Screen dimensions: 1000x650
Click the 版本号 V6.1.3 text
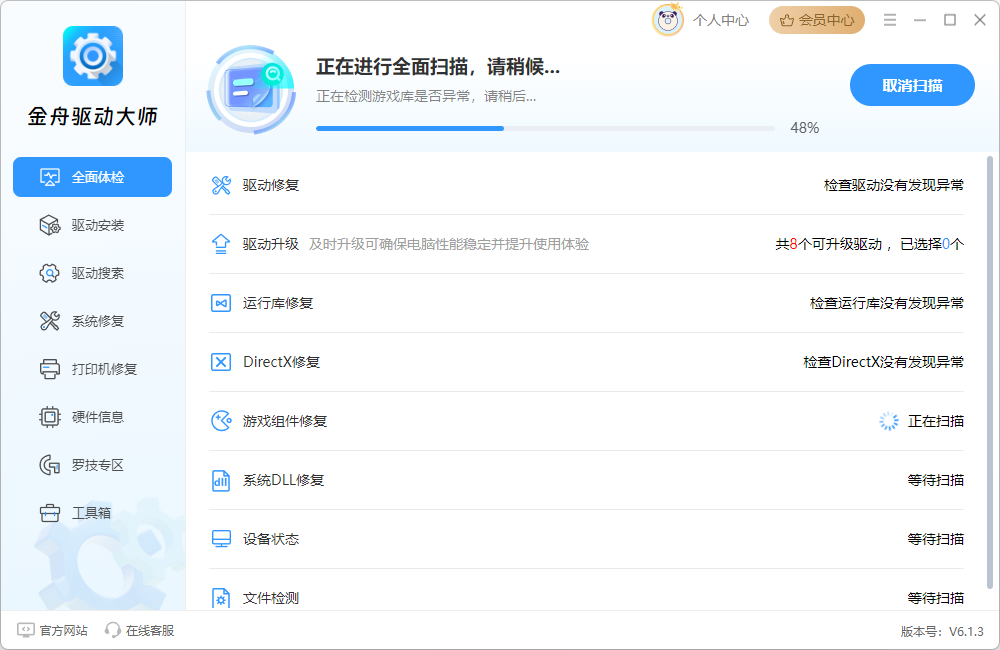[942, 632]
